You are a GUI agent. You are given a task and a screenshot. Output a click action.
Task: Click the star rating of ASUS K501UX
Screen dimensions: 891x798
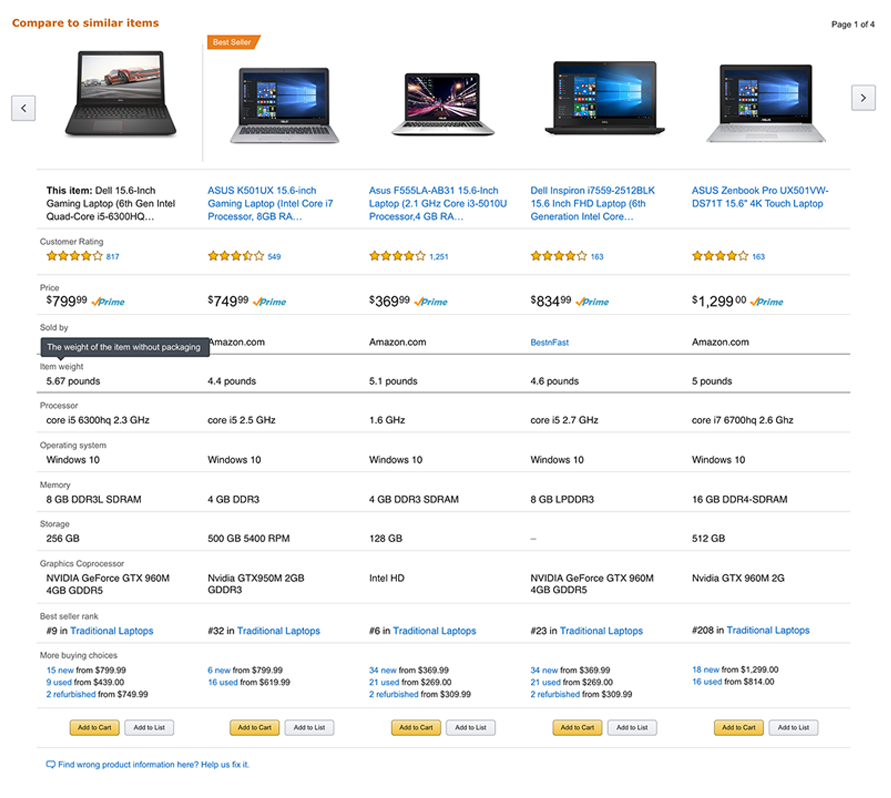tap(236, 256)
